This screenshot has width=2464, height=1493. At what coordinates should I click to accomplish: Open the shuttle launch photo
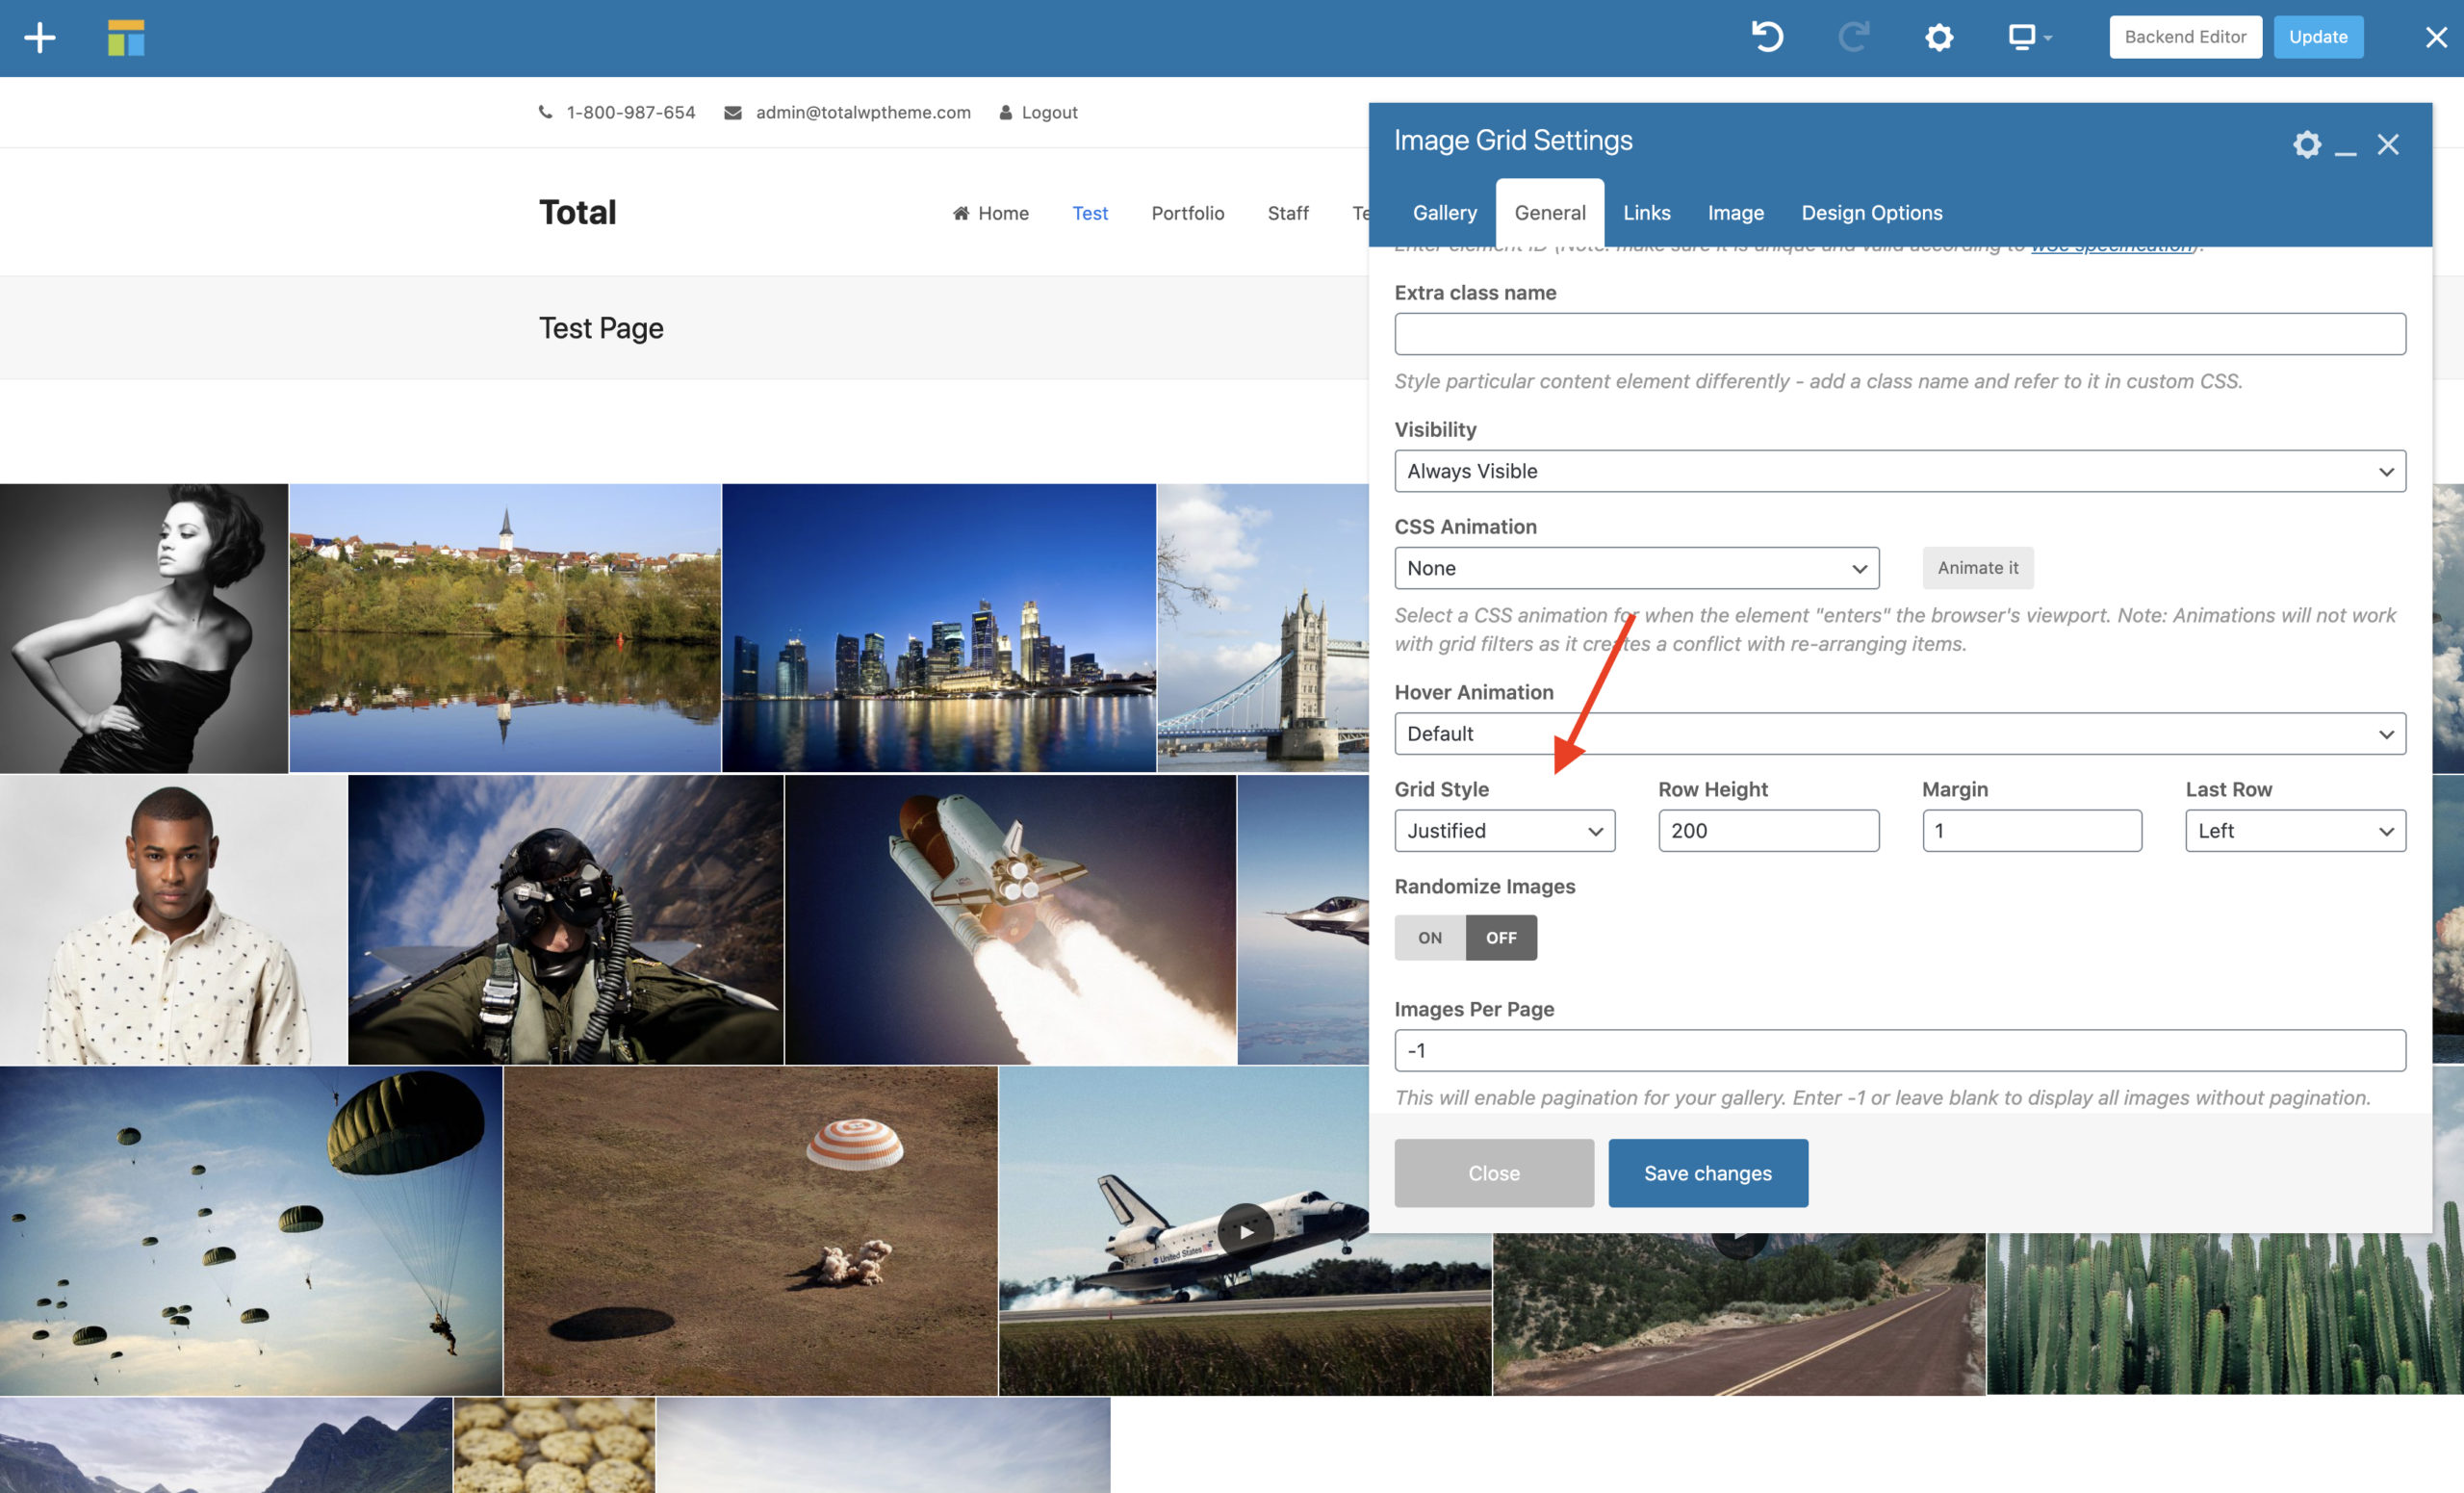(x=1011, y=920)
